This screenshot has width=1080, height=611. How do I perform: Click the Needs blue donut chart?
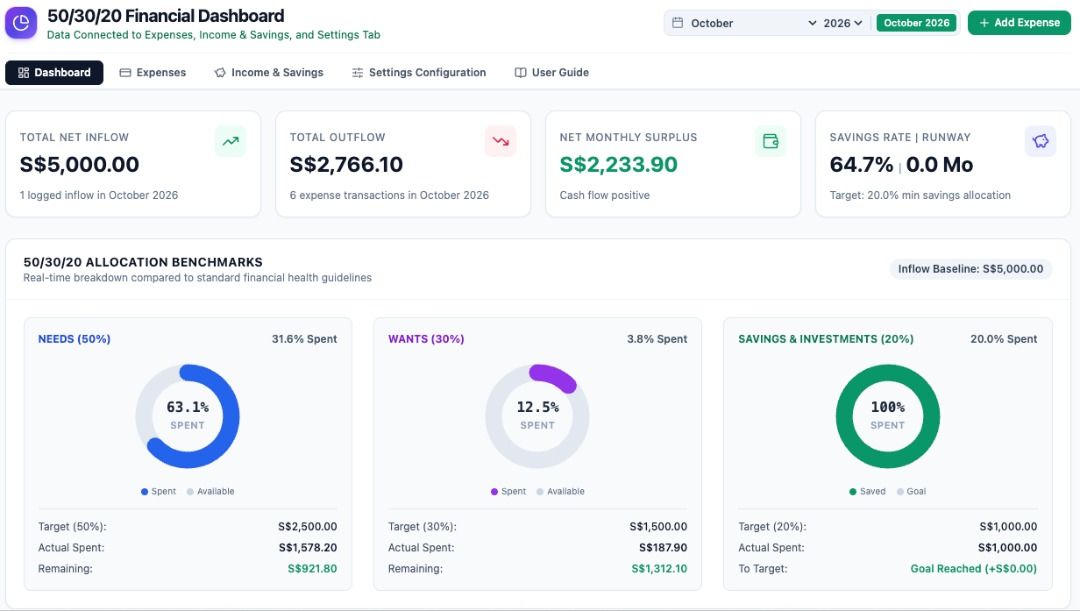coord(187,416)
